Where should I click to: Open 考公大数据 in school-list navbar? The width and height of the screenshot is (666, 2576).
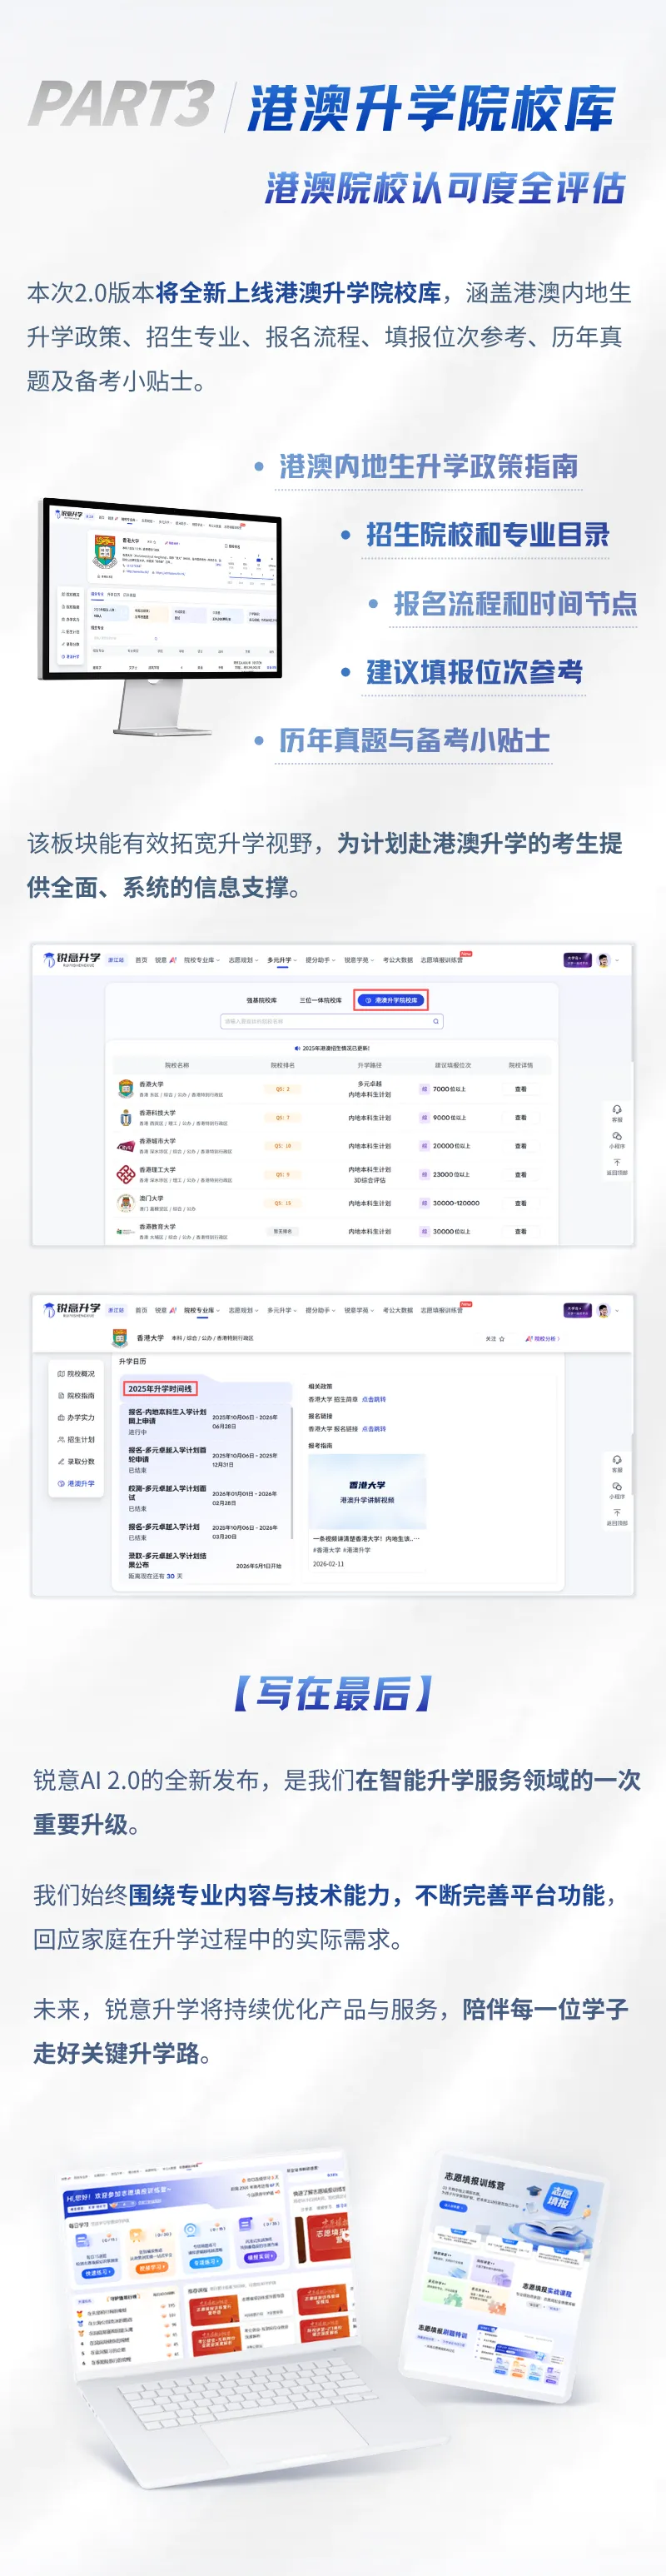pos(398,960)
